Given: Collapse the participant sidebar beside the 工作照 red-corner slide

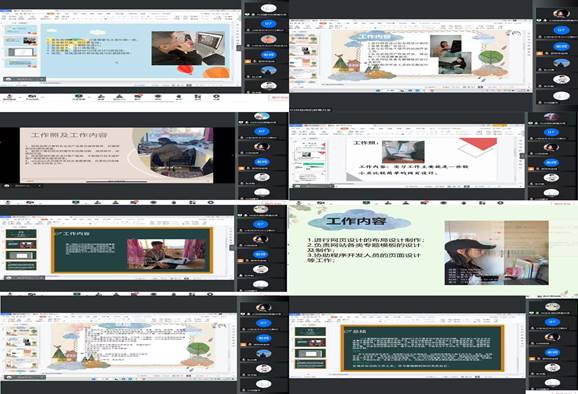Looking at the screenshot, I should point(522,156).
